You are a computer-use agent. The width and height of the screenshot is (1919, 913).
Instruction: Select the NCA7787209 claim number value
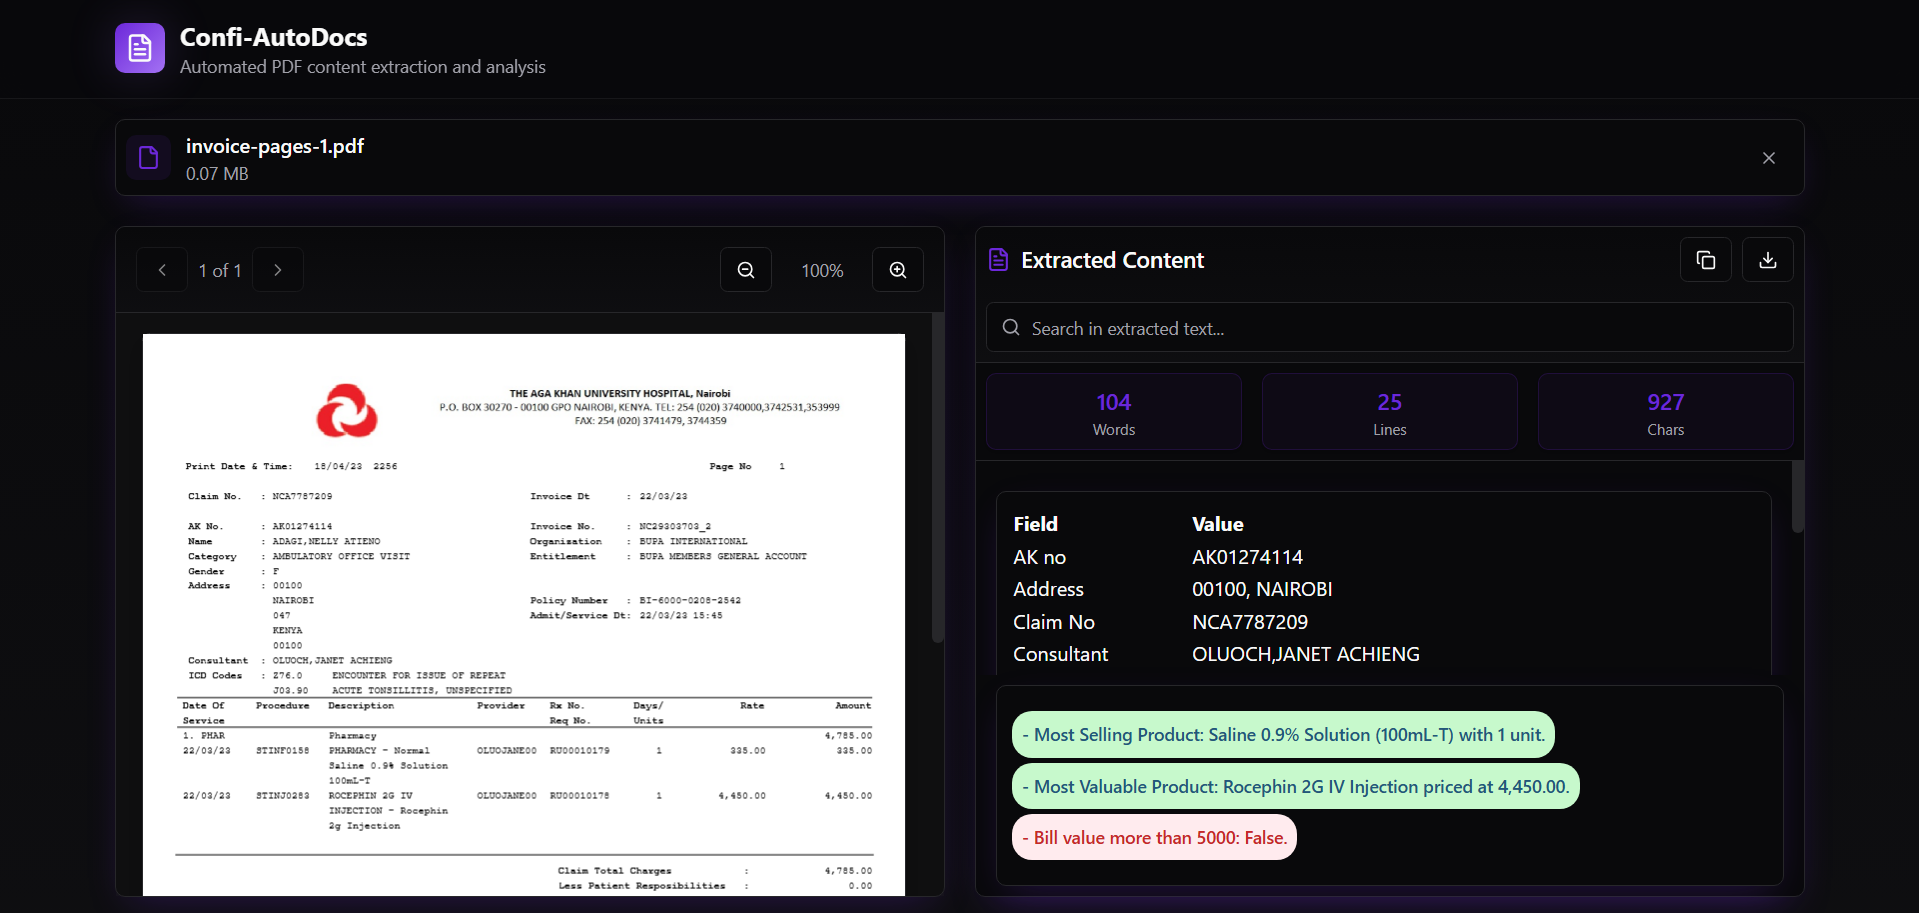[1250, 622]
